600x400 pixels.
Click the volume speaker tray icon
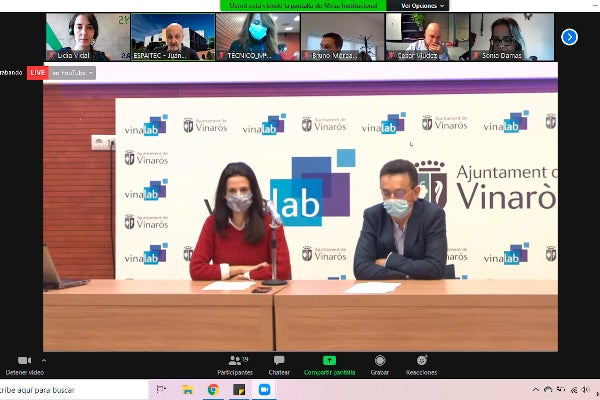(x=585, y=390)
